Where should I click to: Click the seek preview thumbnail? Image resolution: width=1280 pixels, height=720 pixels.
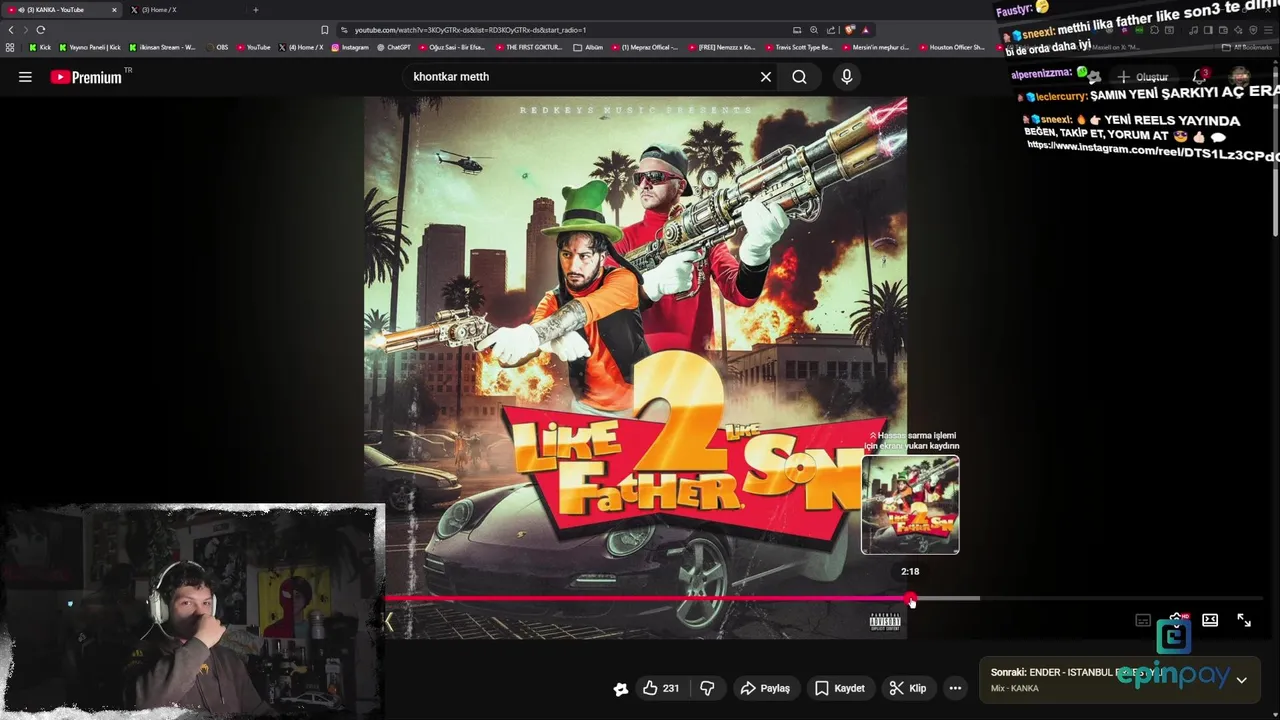pos(910,505)
